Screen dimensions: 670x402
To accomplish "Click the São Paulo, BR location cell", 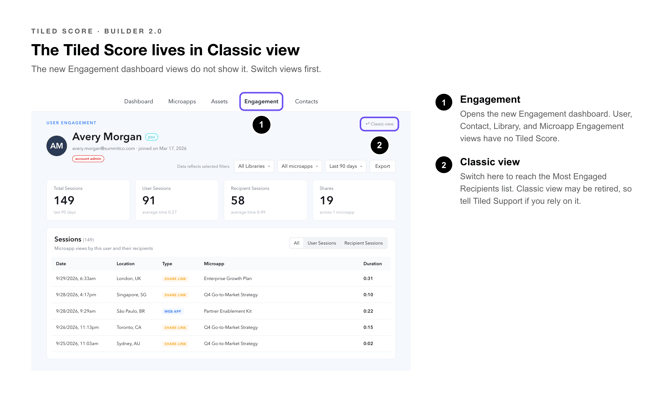I will [131, 311].
